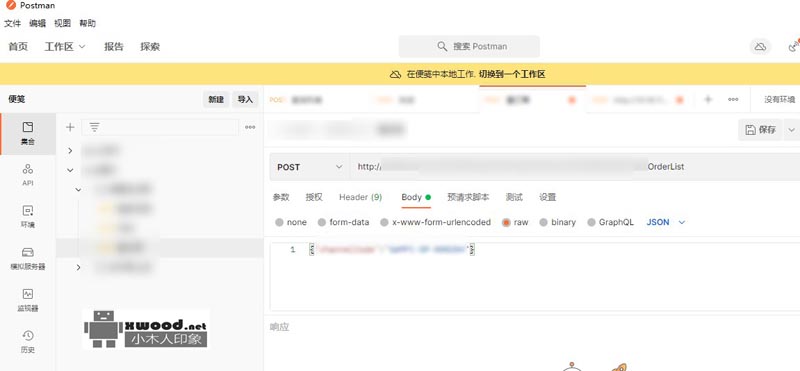Open the 模拟服务器 mock servers panel
This screenshot has width=800, height=371.
click(28, 258)
